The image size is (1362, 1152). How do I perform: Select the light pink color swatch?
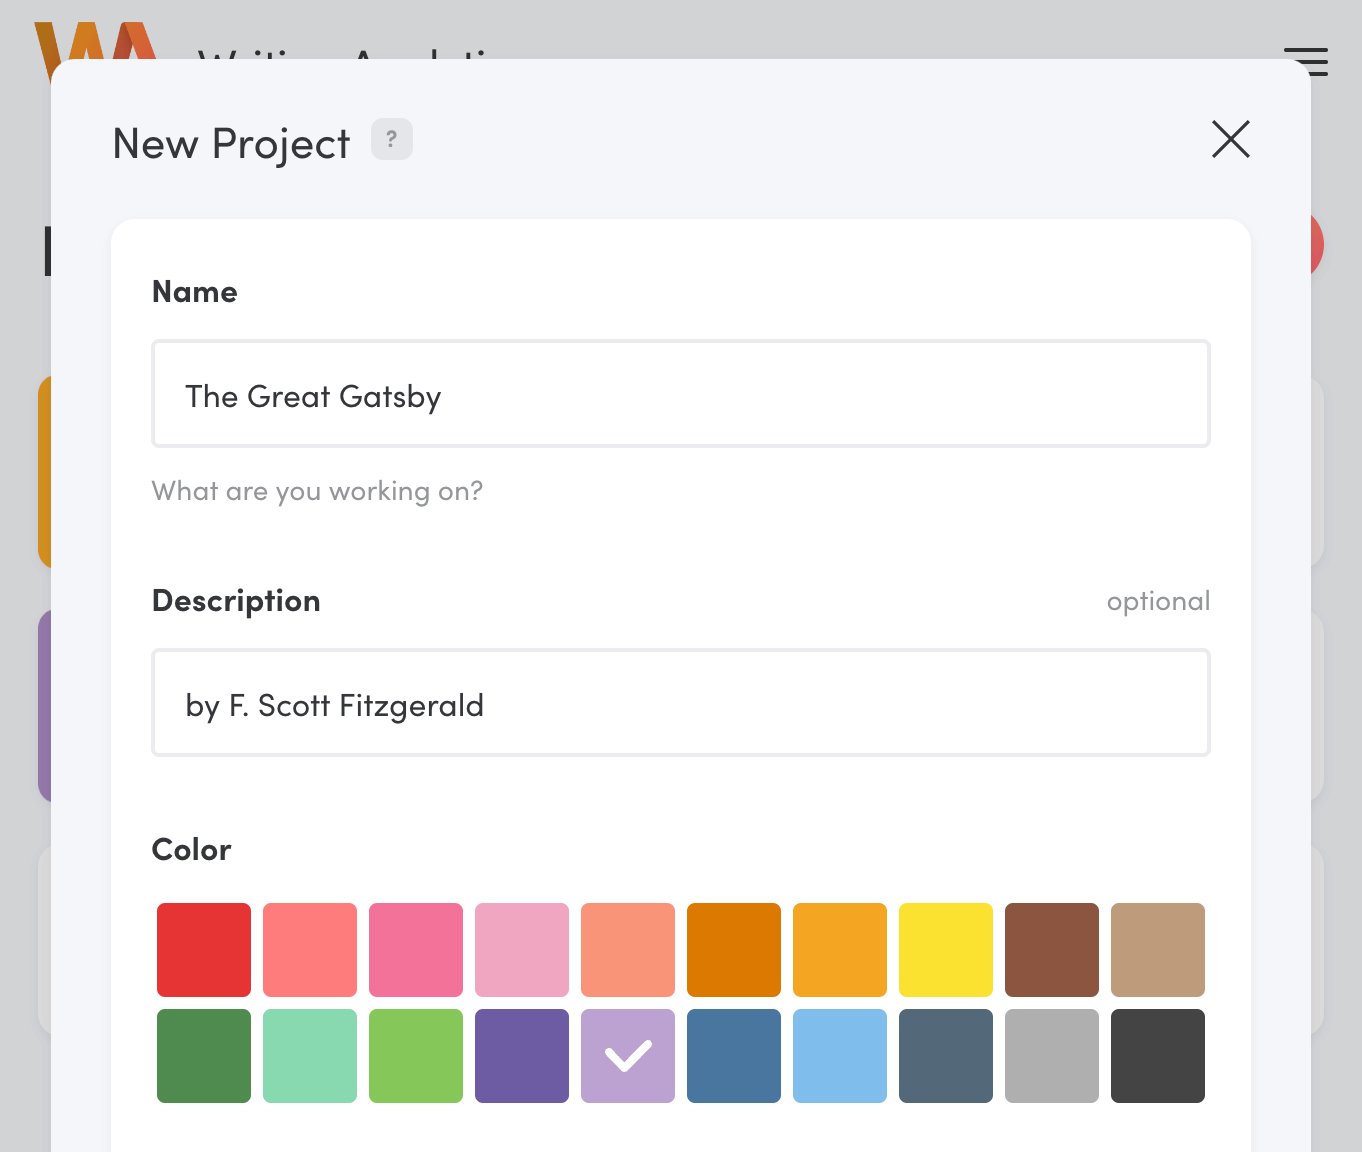[522, 950]
